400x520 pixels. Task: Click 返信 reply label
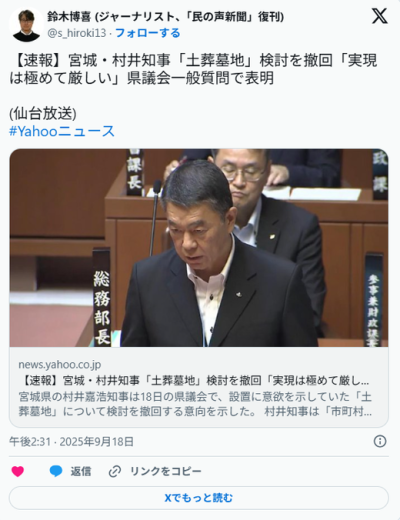[x=81, y=471]
